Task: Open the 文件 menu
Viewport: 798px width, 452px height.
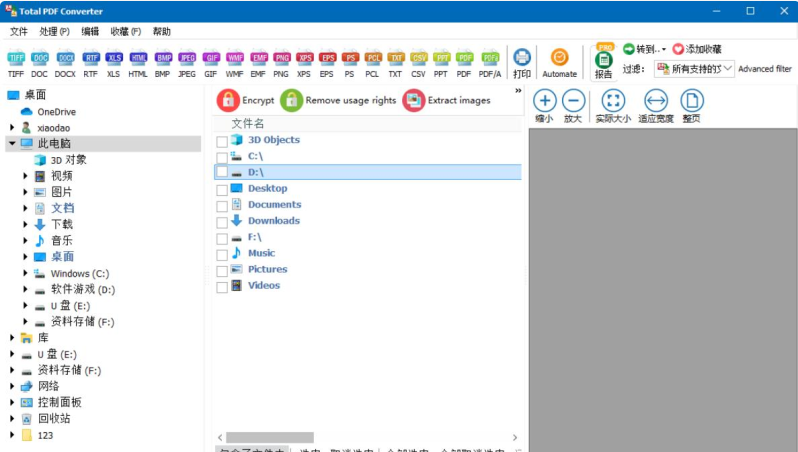Action: pos(19,32)
